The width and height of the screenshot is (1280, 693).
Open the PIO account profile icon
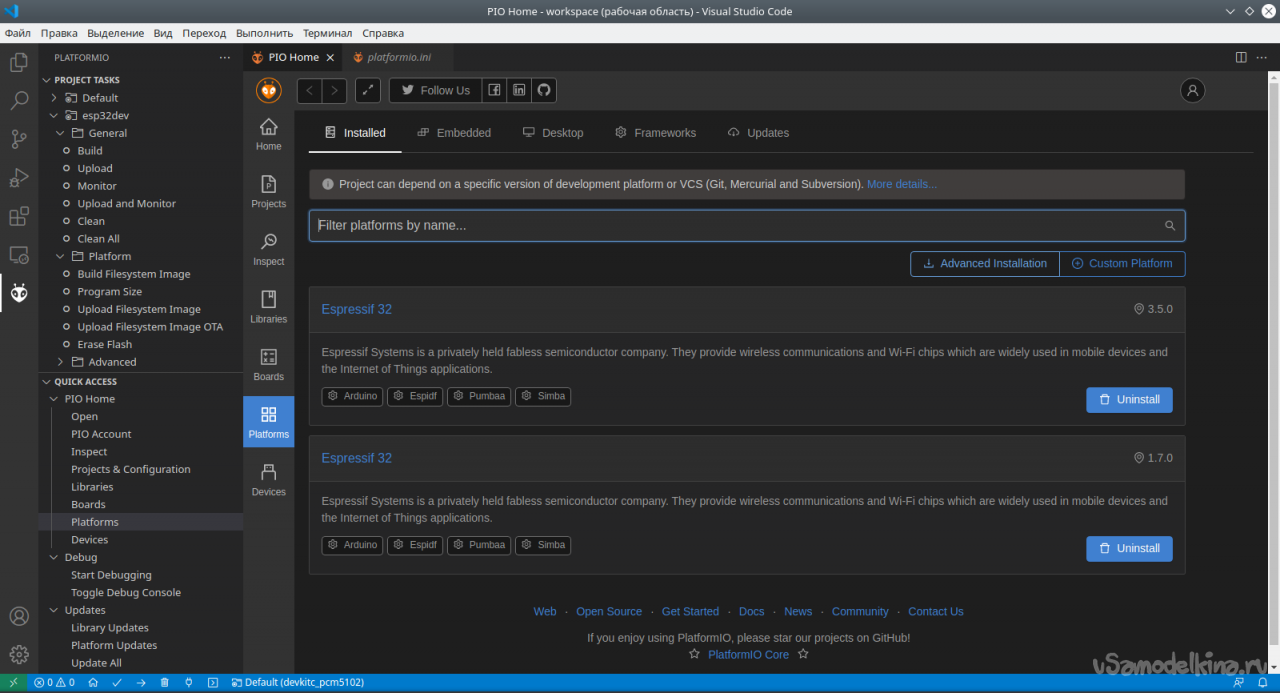[x=1192, y=90]
